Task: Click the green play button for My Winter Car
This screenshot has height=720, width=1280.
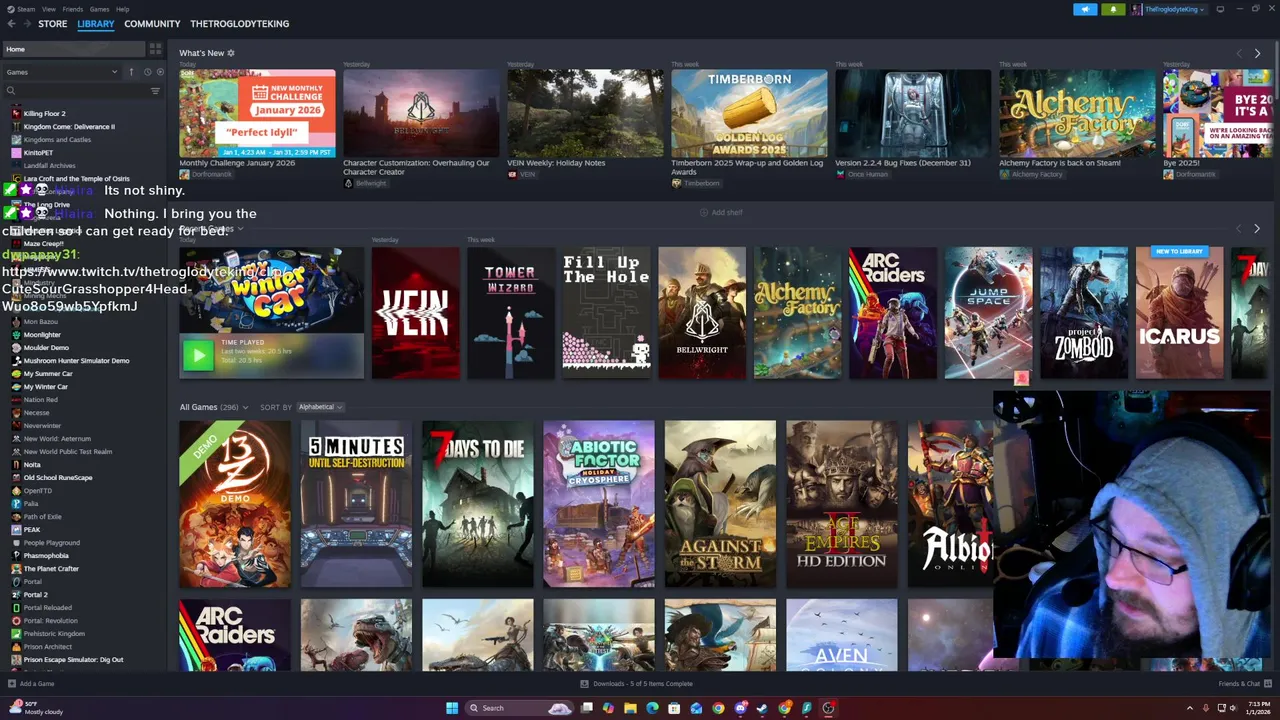Action: point(198,354)
